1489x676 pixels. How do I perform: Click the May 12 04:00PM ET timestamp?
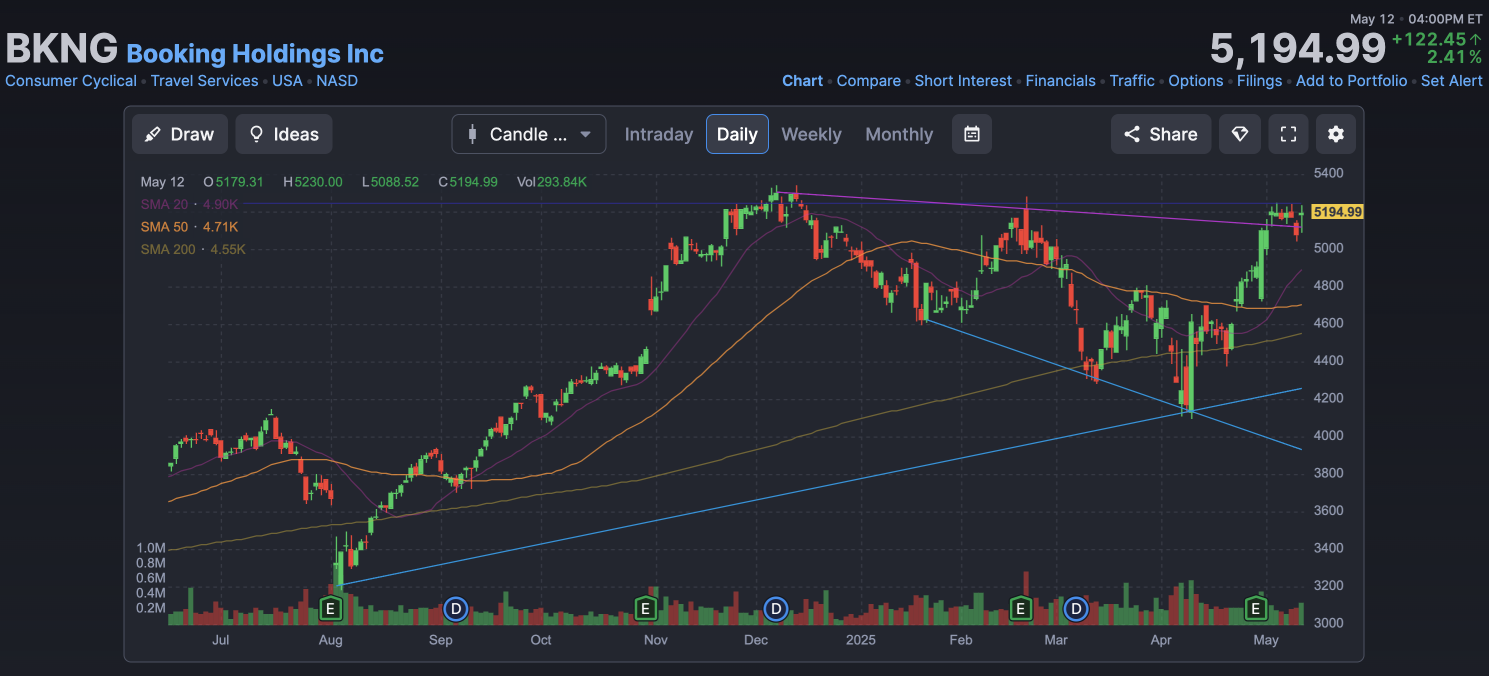click(x=1416, y=19)
